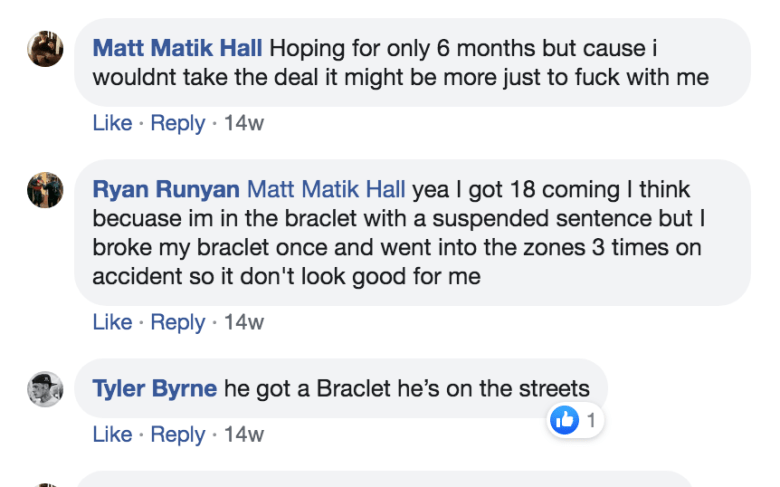
Task: Reply to Tyler Byrne's comment
Action: click(x=177, y=434)
